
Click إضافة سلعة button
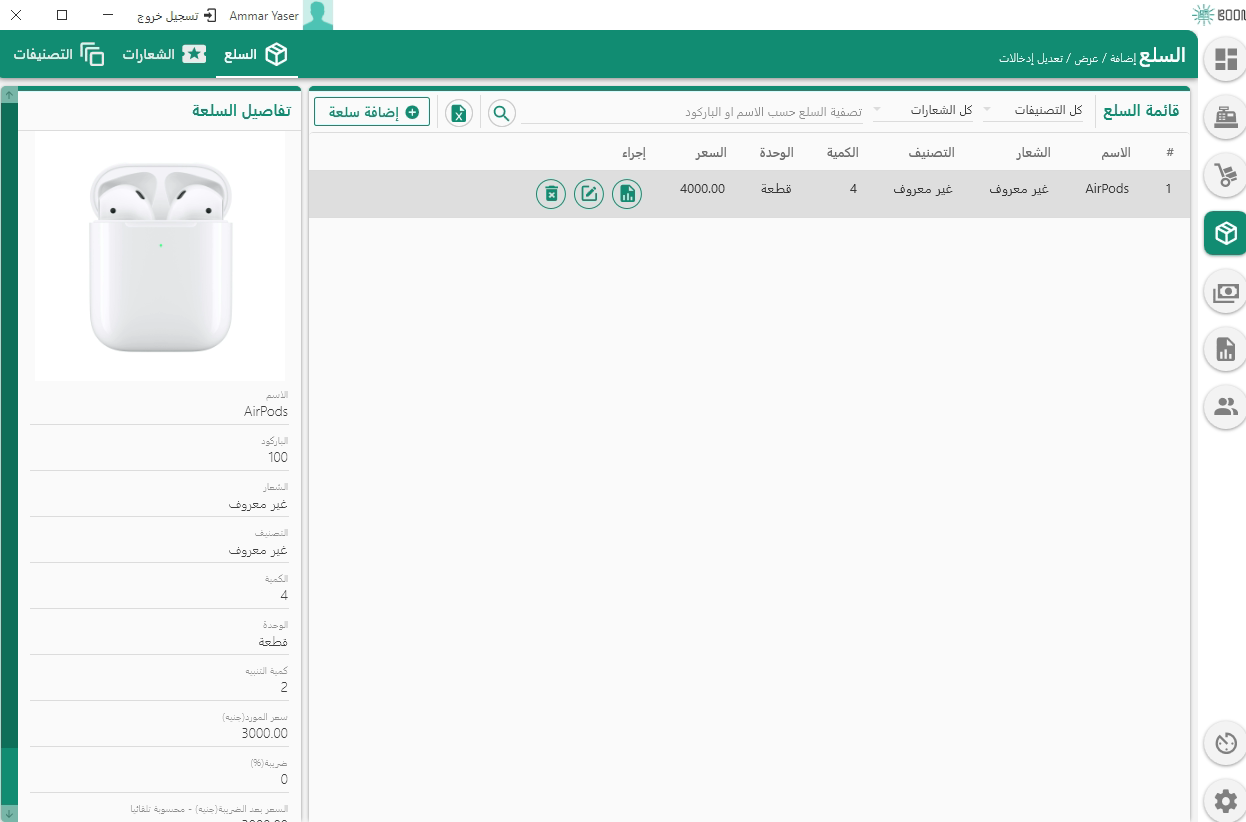[372, 112]
